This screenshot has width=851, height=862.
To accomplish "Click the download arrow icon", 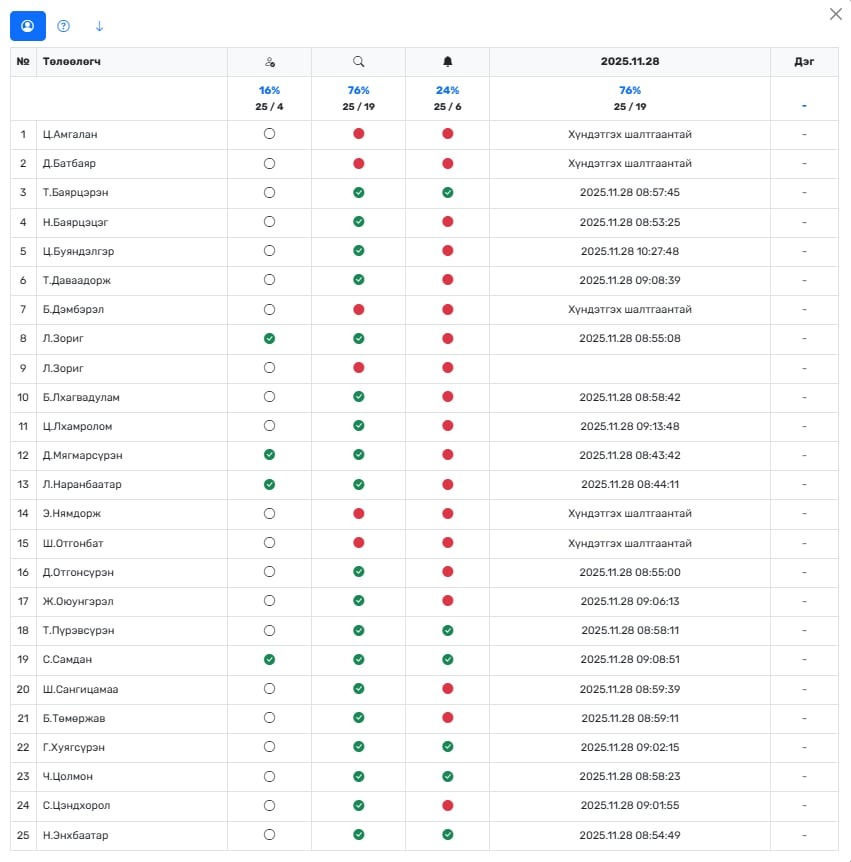I will [99, 26].
